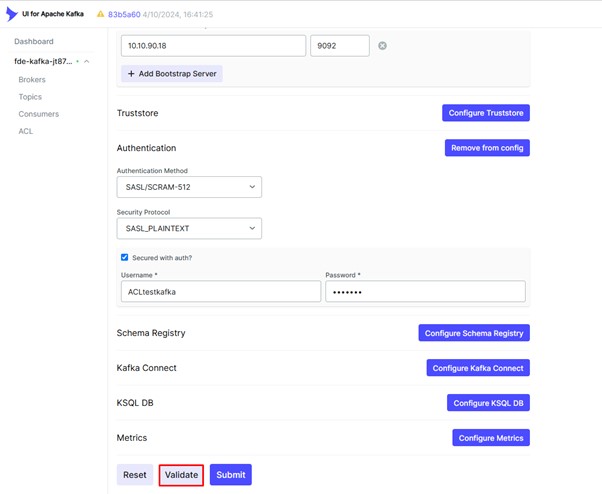Open the ACL sidebar item

pos(26,131)
